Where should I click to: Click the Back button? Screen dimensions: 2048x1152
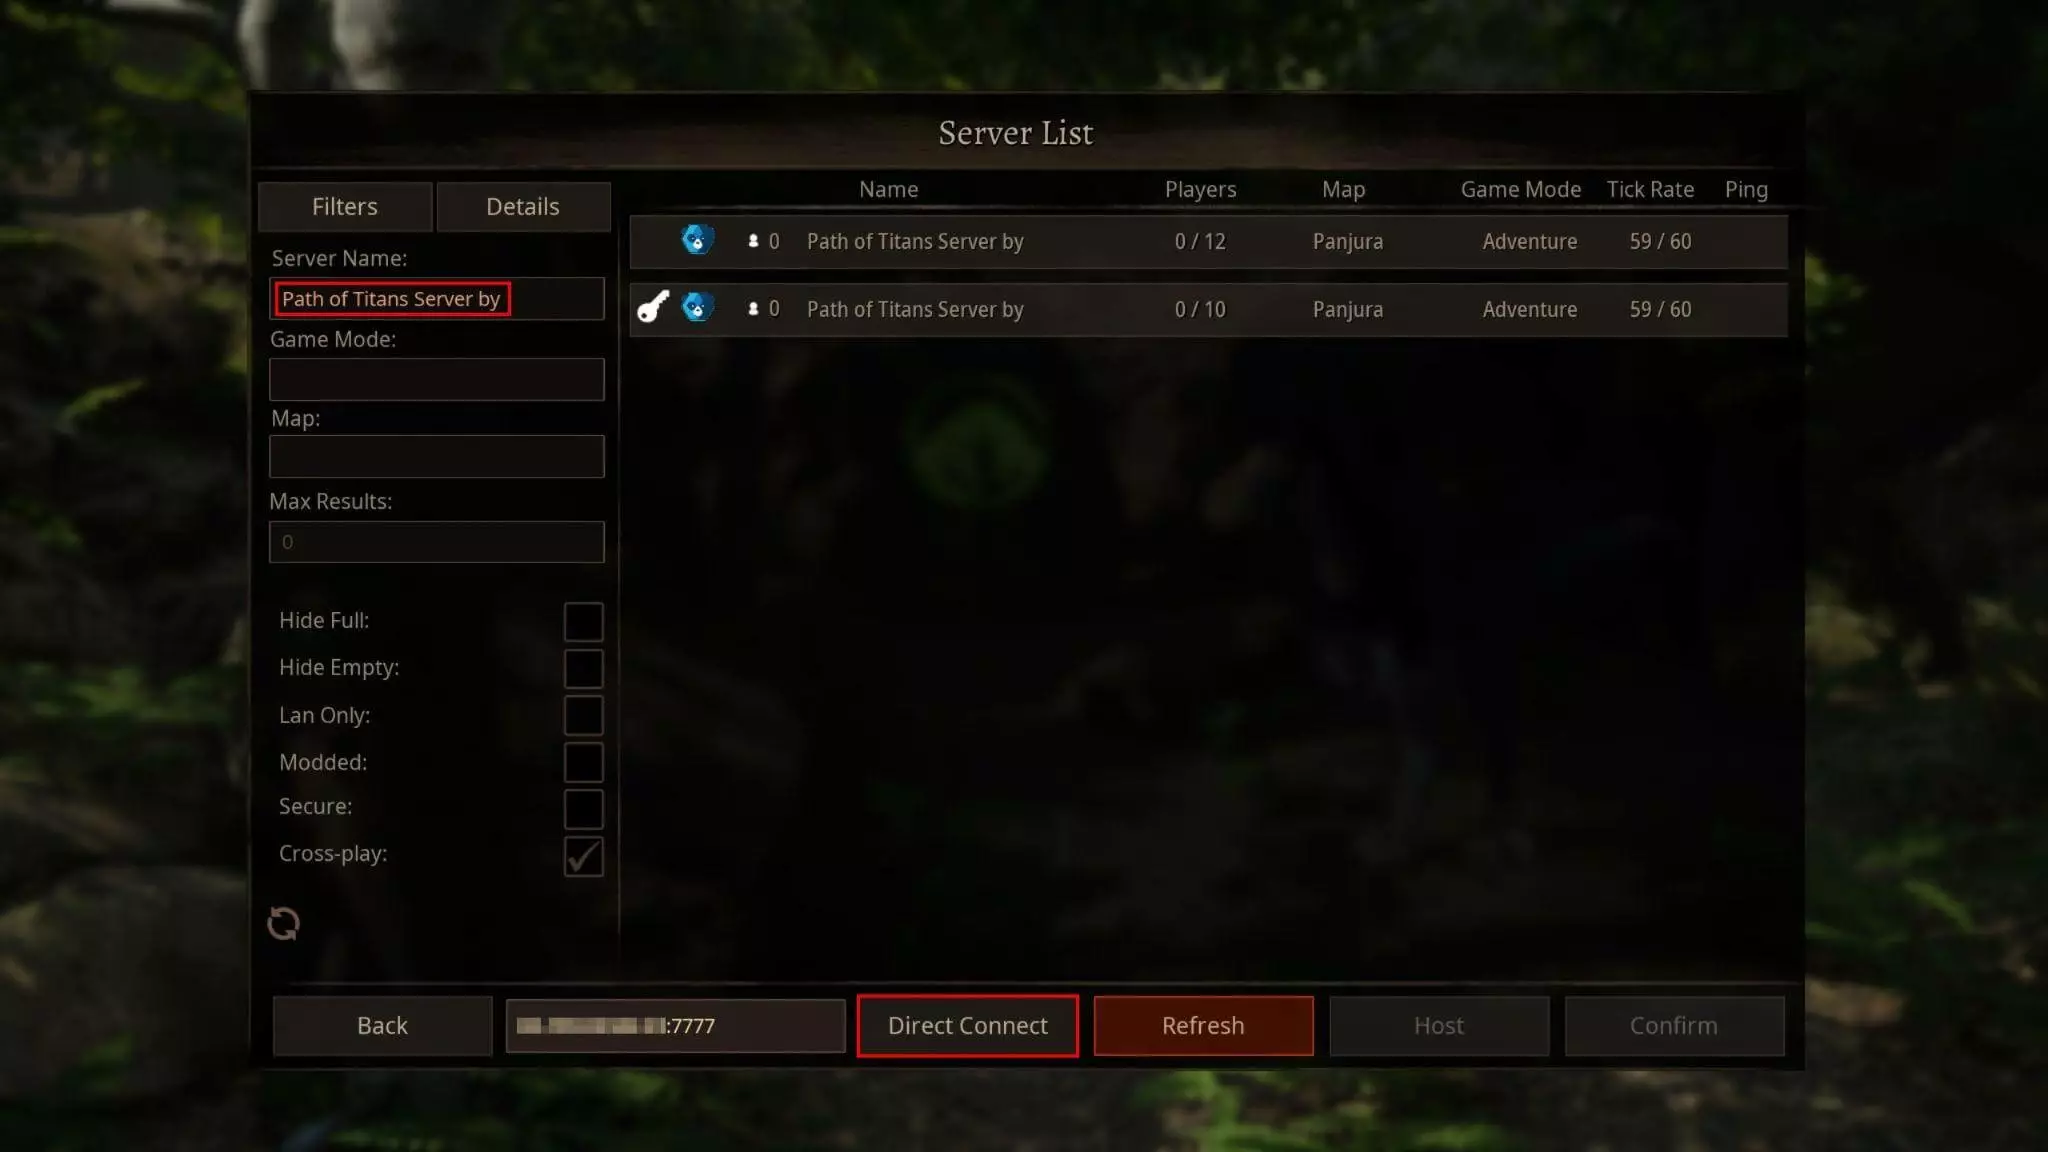(x=383, y=1025)
